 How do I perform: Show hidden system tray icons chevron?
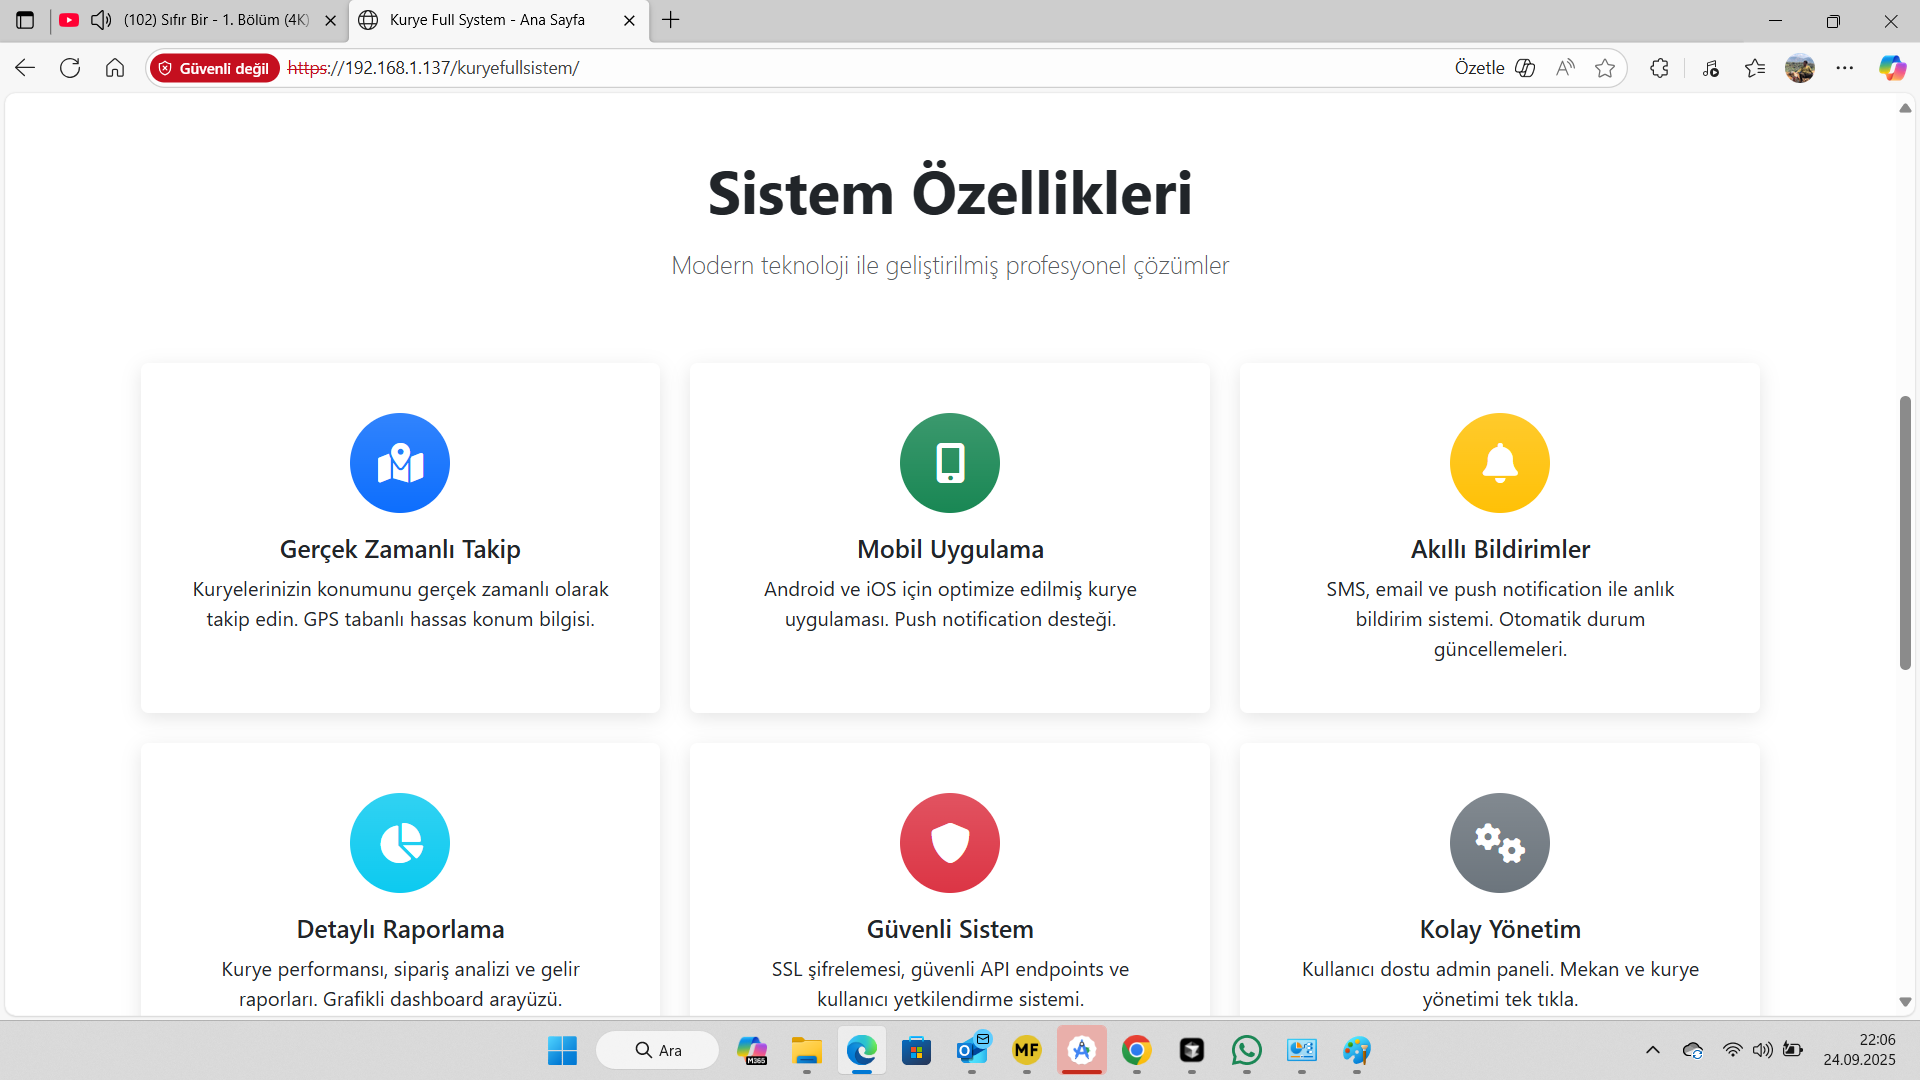(x=1653, y=1050)
